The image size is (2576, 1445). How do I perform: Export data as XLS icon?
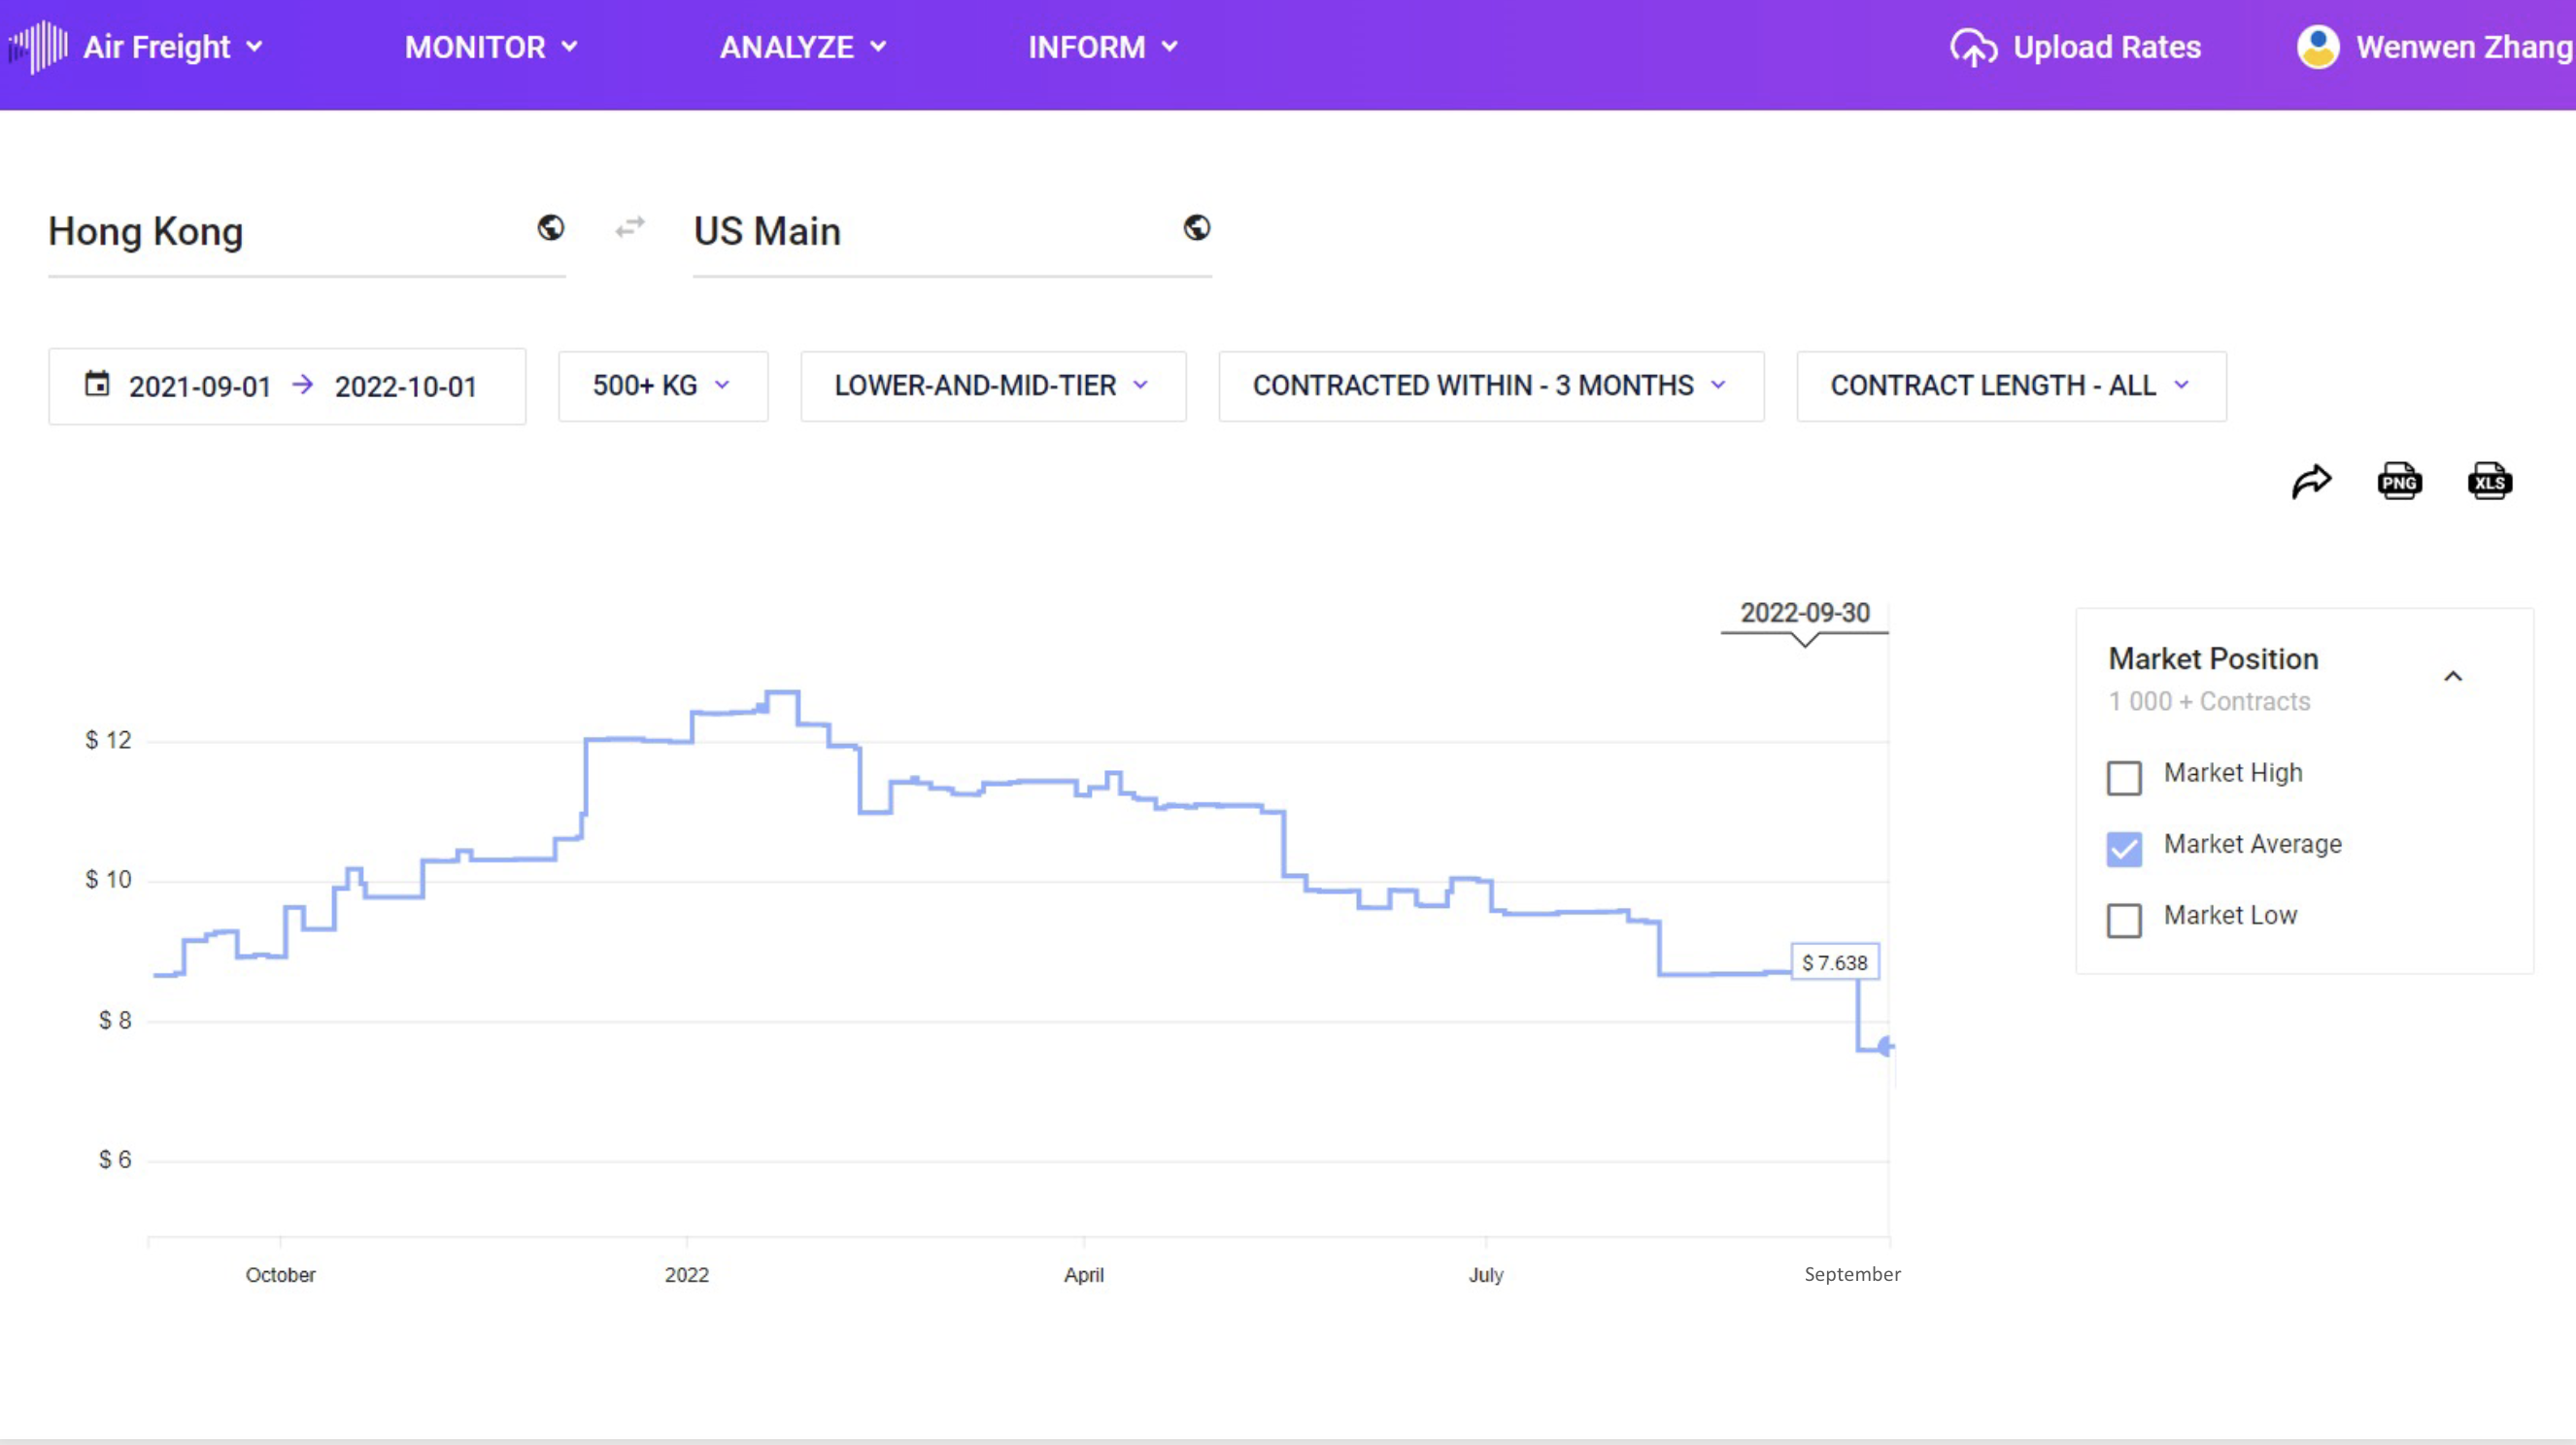2489,482
